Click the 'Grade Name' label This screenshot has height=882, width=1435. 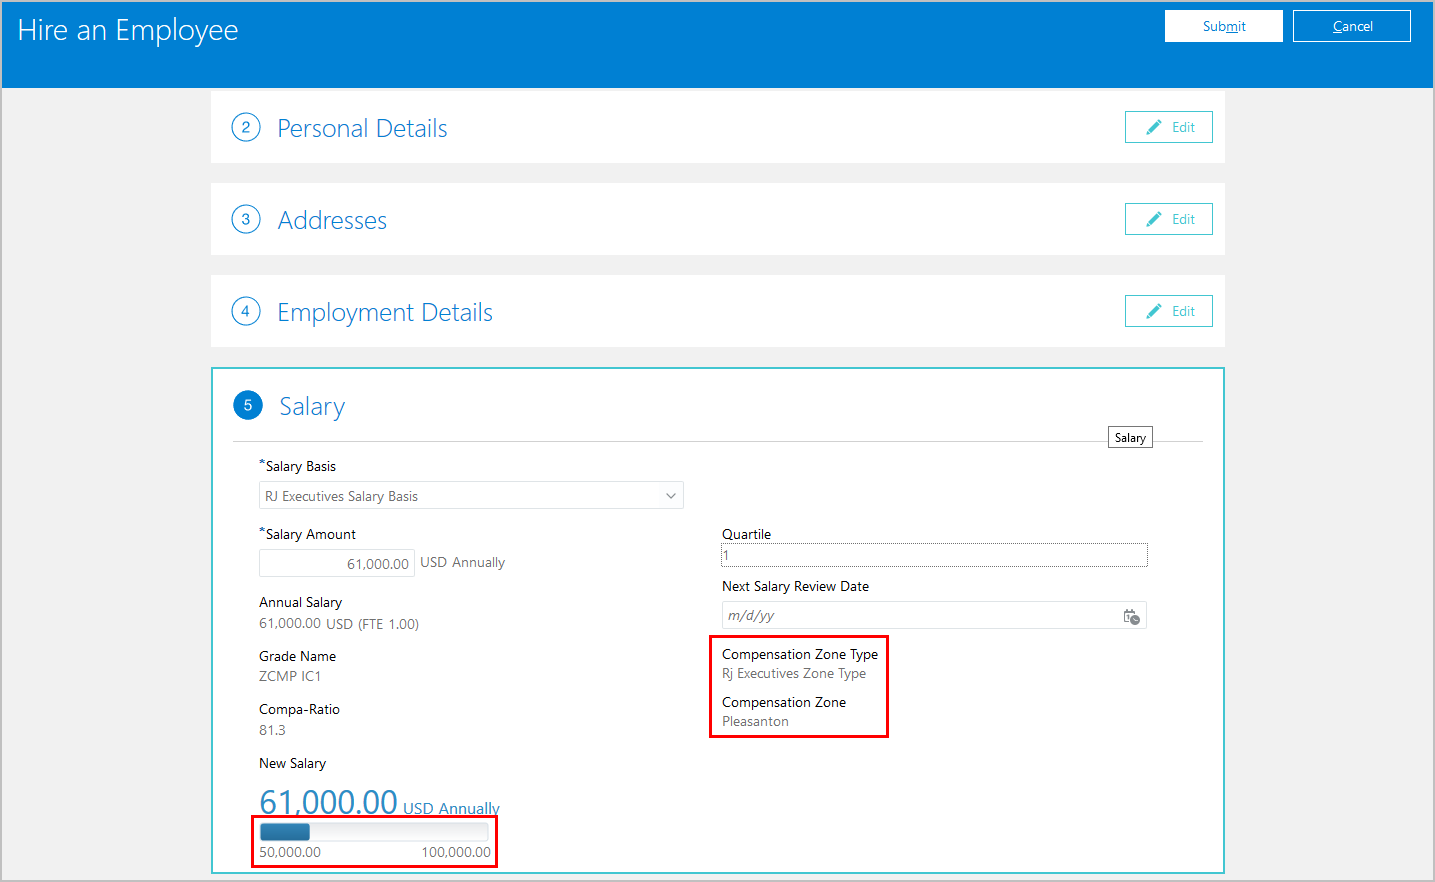coord(297,656)
